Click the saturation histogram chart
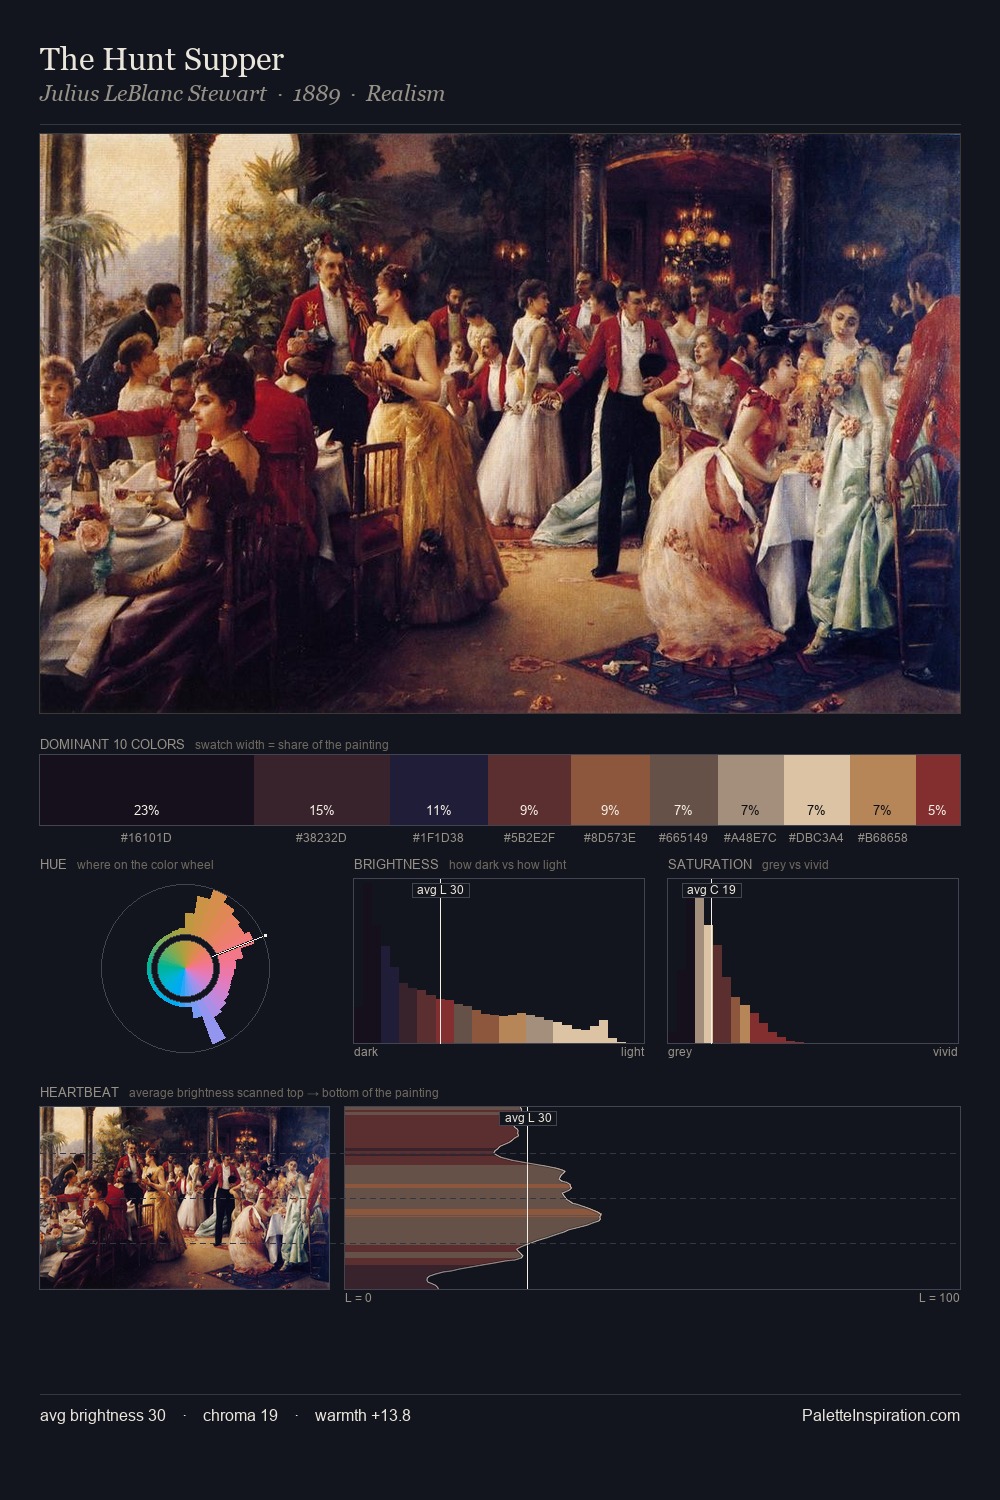The height and width of the screenshot is (1500, 1000). click(813, 961)
